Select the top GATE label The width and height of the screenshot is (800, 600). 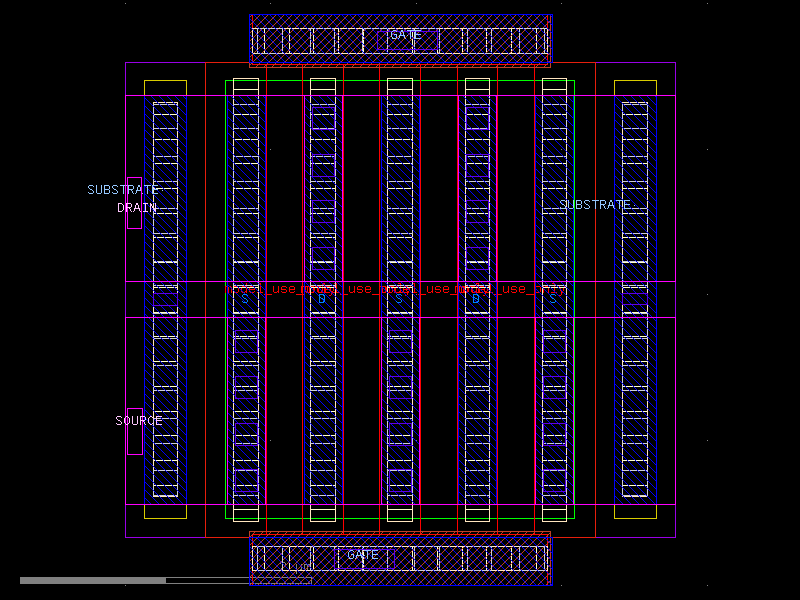coord(404,34)
